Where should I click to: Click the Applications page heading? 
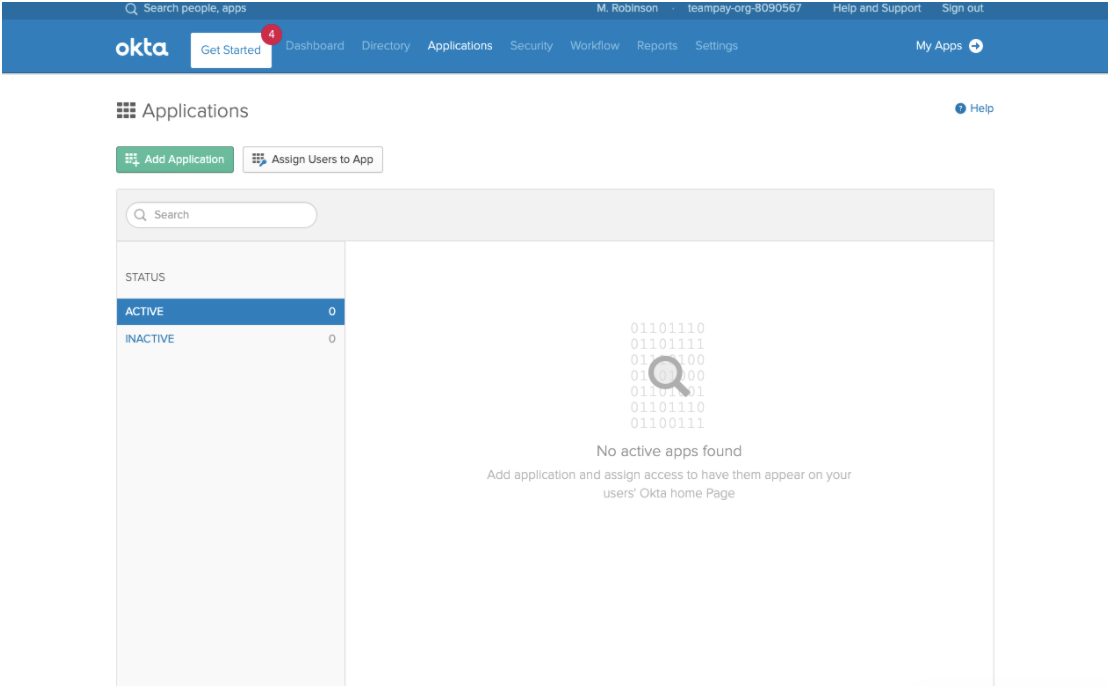(x=195, y=111)
